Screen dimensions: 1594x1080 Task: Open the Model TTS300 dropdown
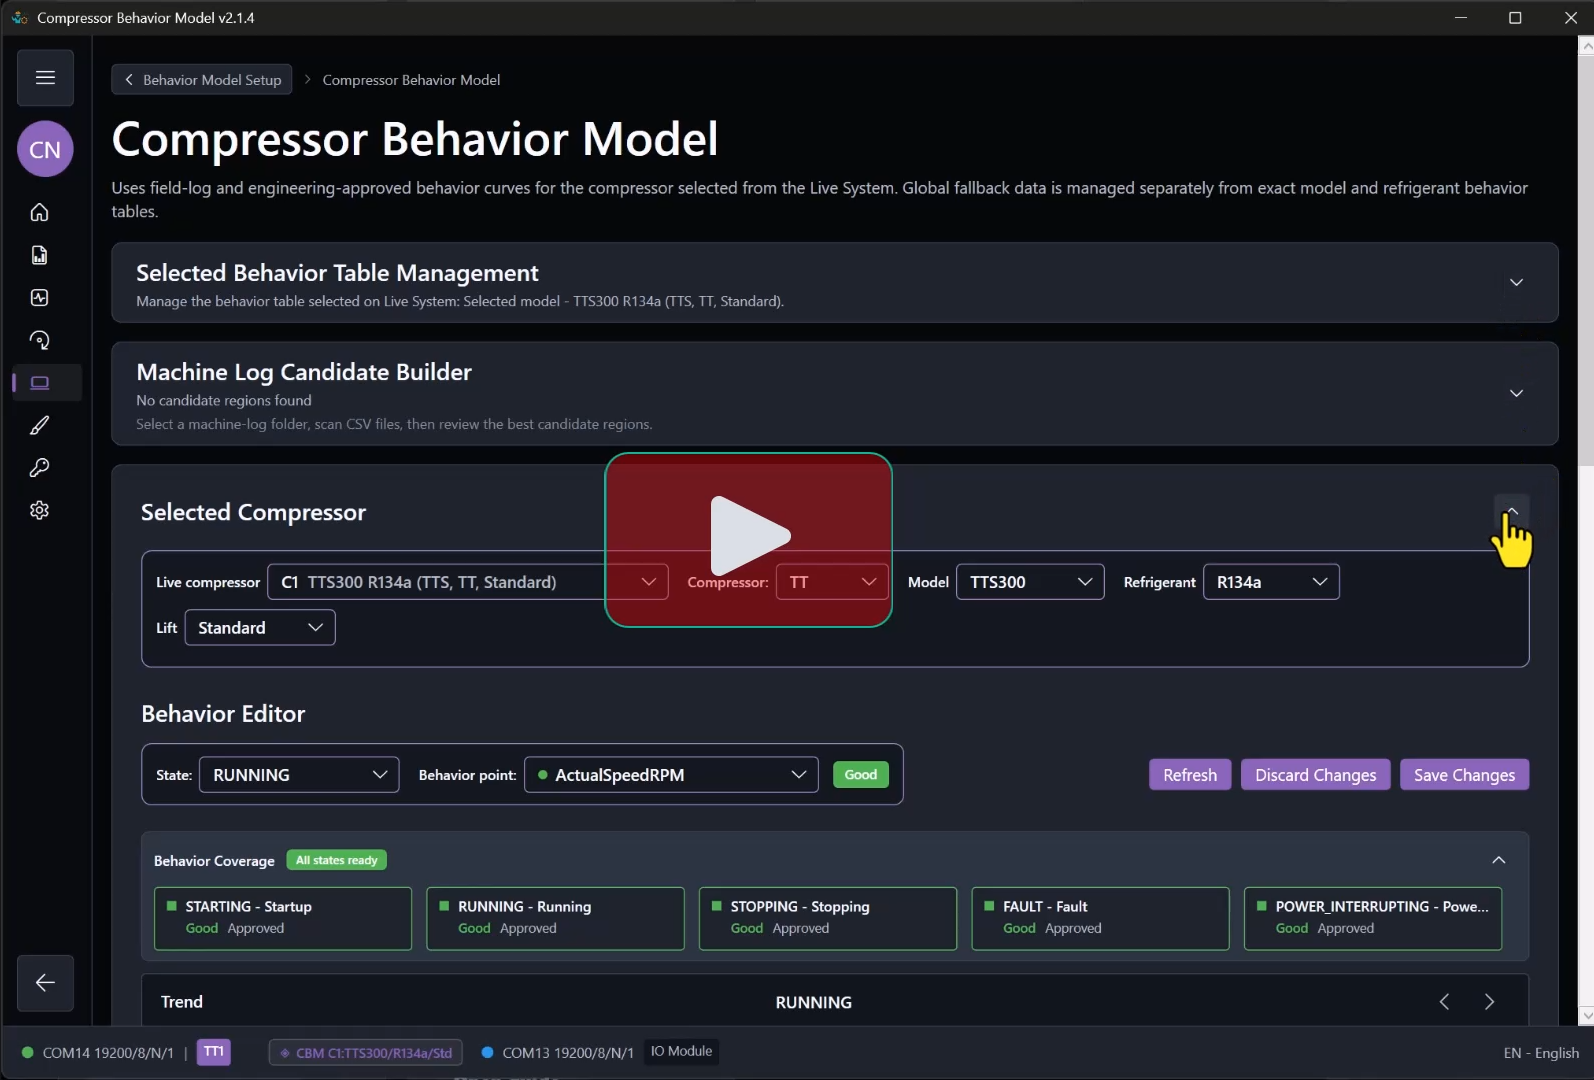(x=1030, y=582)
